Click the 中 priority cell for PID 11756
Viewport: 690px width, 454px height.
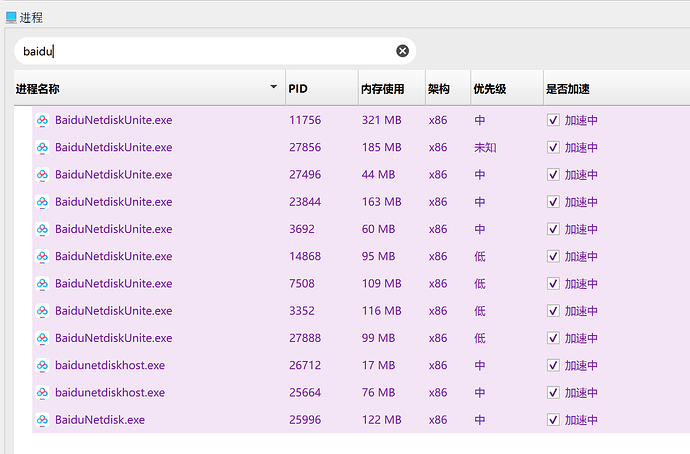coord(480,120)
